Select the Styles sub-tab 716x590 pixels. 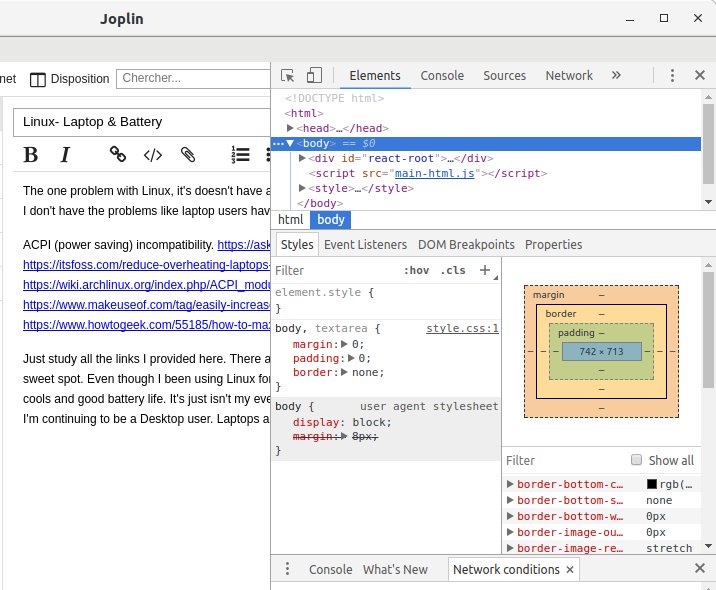(297, 245)
